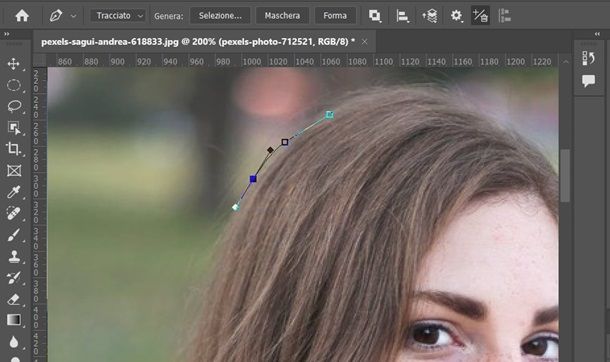Click the black diamond point on the path
This screenshot has width=610, height=362.
pyautogui.click(x=270, y=150)
